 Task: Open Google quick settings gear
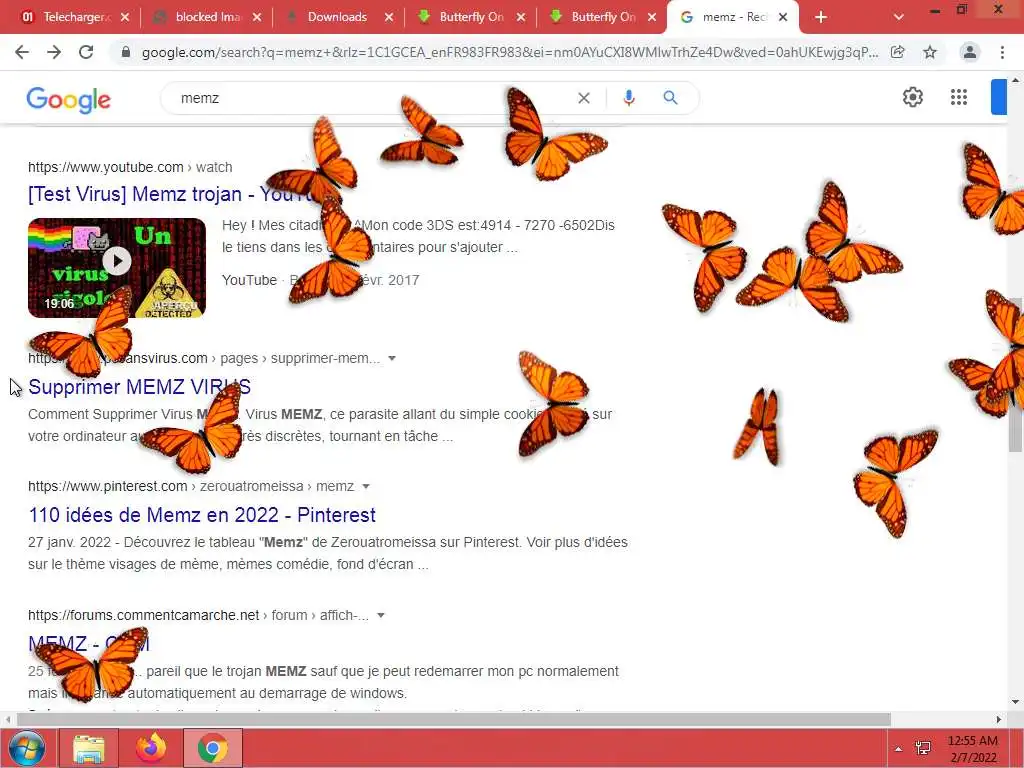(x=913, y=97)
